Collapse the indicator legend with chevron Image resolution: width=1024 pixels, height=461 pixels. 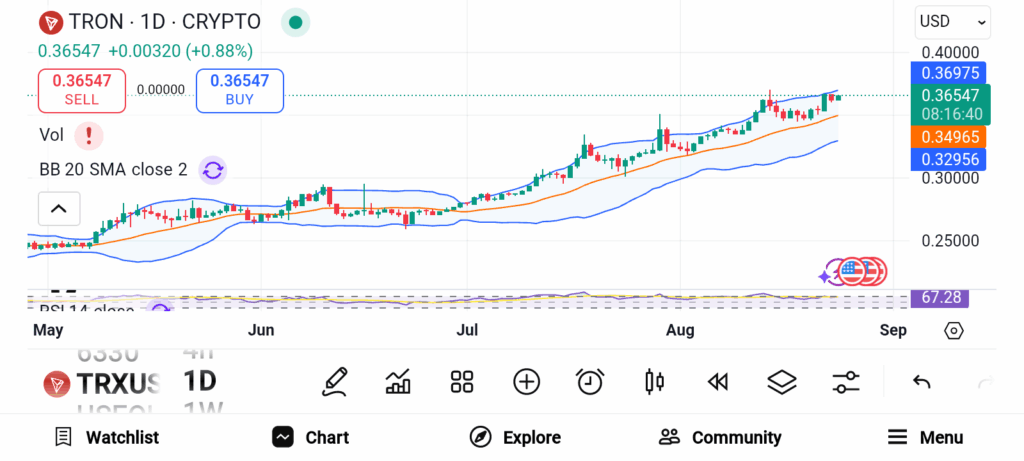(x=58, y=209)
